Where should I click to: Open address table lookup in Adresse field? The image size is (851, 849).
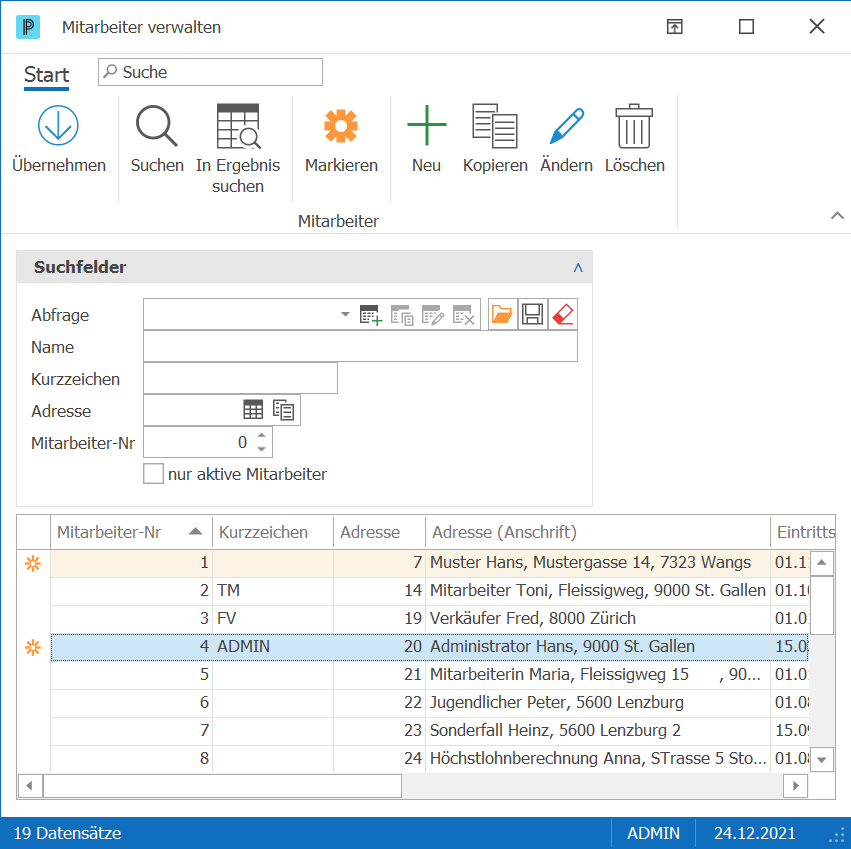click(253, 410)
